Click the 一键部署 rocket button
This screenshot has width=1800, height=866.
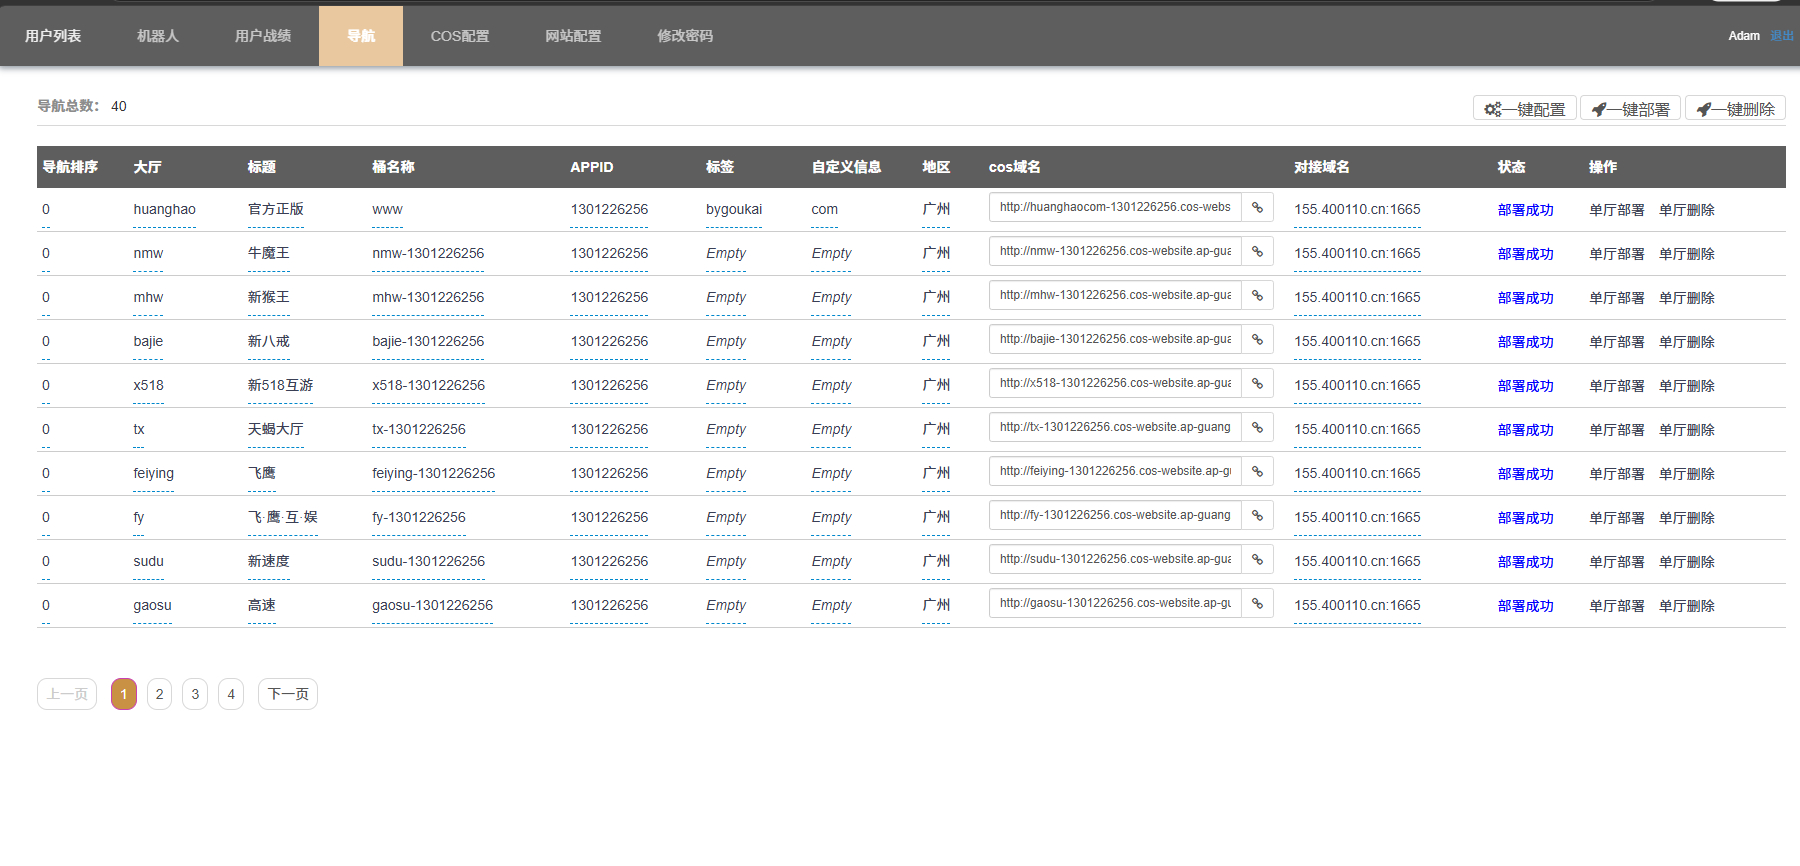(x=1630, y=109)
